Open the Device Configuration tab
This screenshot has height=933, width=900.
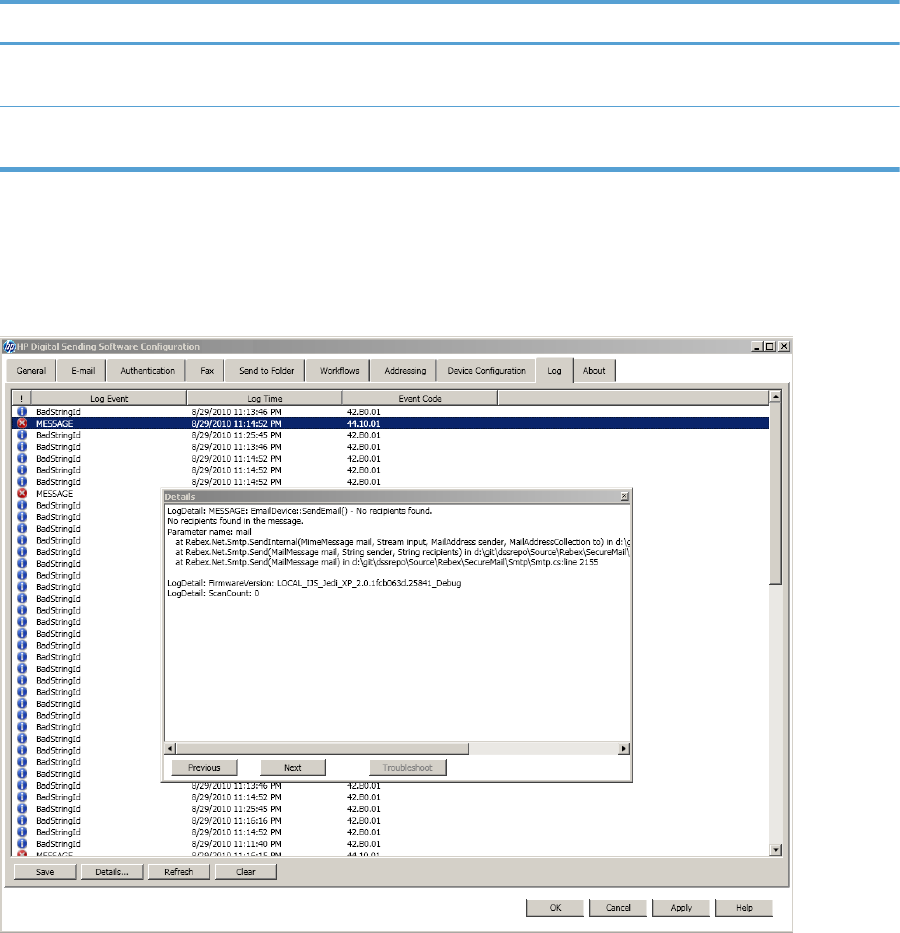[x=486, y=371]
